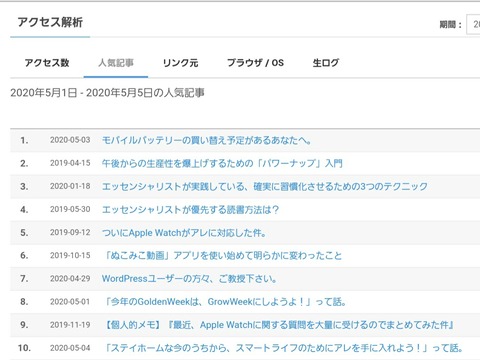This screenshot has width=480, height=360.
Task: Open エッセンシャリストが優先する読書方法 article
Action: coord(190,209)
